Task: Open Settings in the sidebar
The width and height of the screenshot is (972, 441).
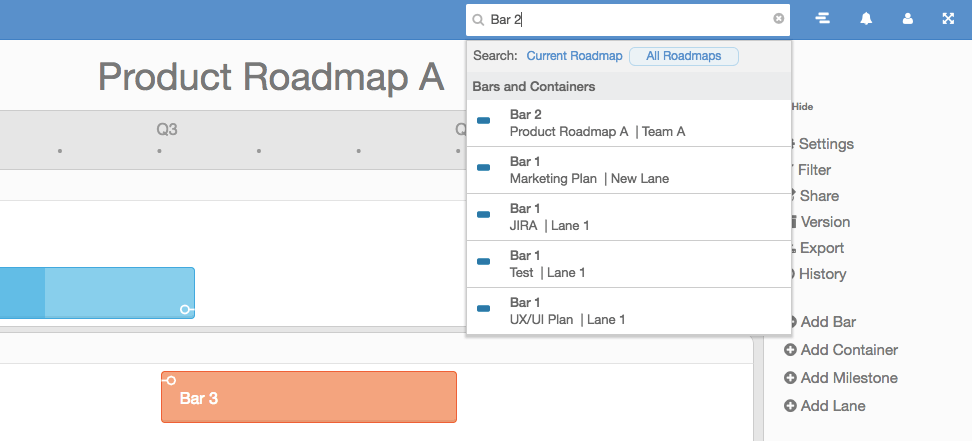Action: pos(825,144)
